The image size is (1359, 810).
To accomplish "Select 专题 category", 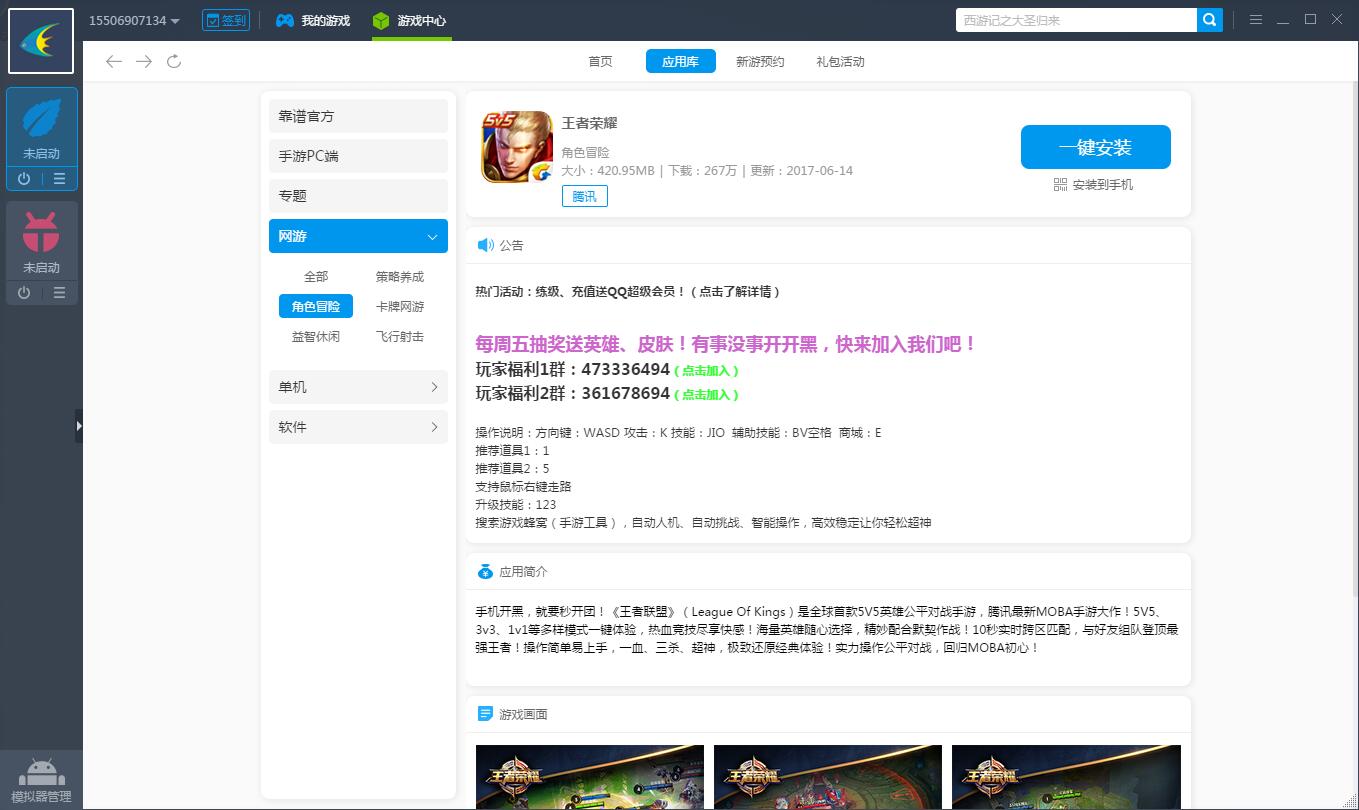I will [358, 196].
